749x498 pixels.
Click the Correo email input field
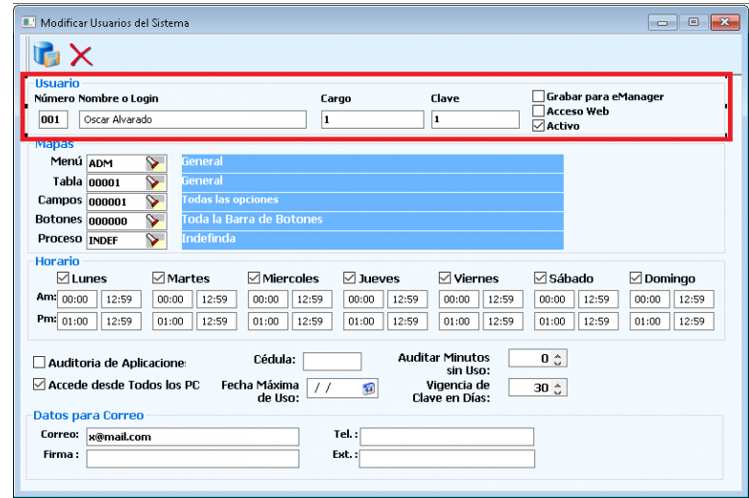pos(192,437)
